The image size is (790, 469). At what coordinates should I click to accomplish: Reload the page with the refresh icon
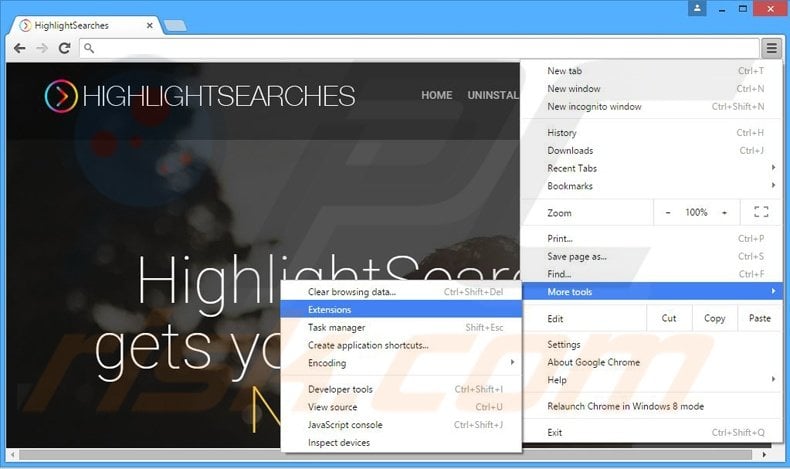(64, 48)
